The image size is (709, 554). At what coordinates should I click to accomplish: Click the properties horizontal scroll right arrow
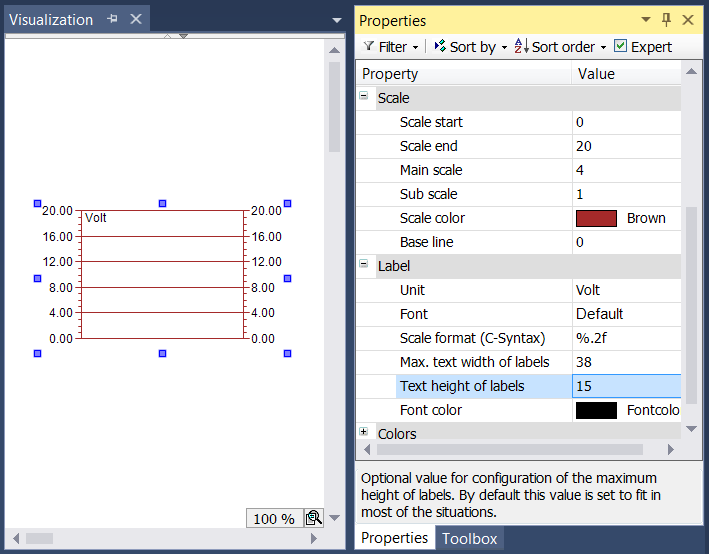[671, 449]
